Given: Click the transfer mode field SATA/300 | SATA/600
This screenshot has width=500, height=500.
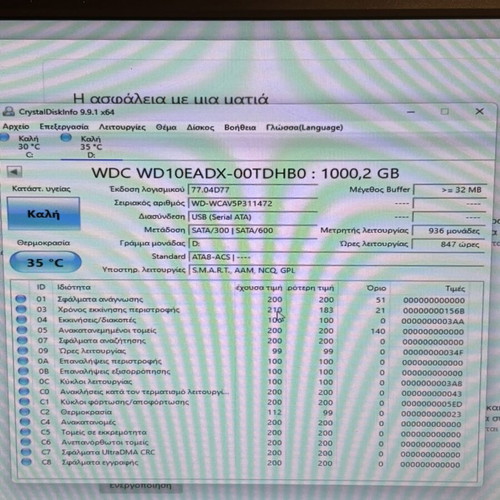Looking at the screenshot, I should tap(253, 230).
